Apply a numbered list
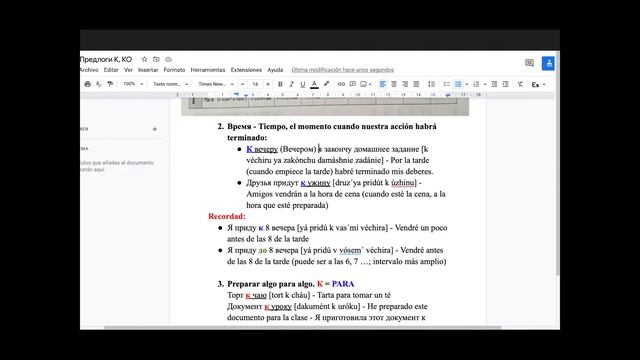Image resolution: width=640 pixels, height=360 pixels. coord(476,84)
